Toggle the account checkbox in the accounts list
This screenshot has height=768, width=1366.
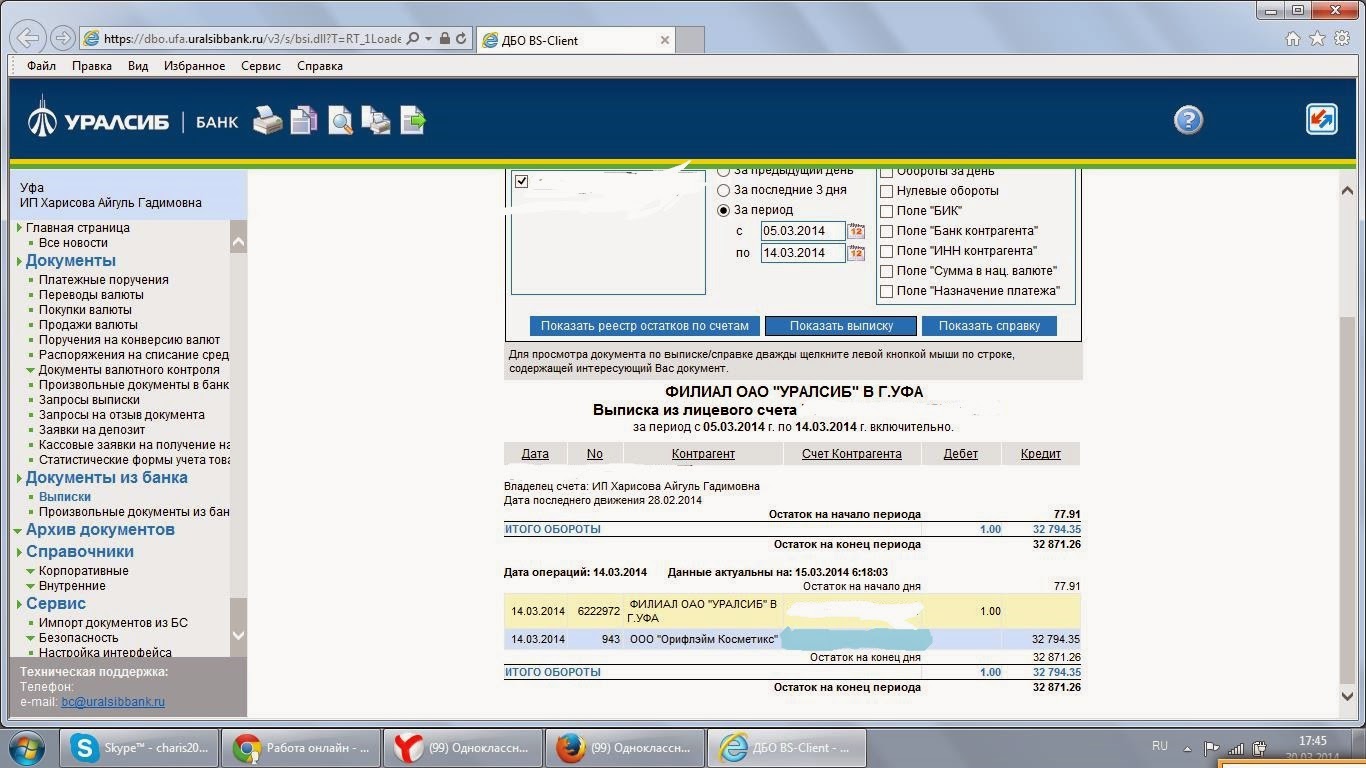click(x=521, y=182)
